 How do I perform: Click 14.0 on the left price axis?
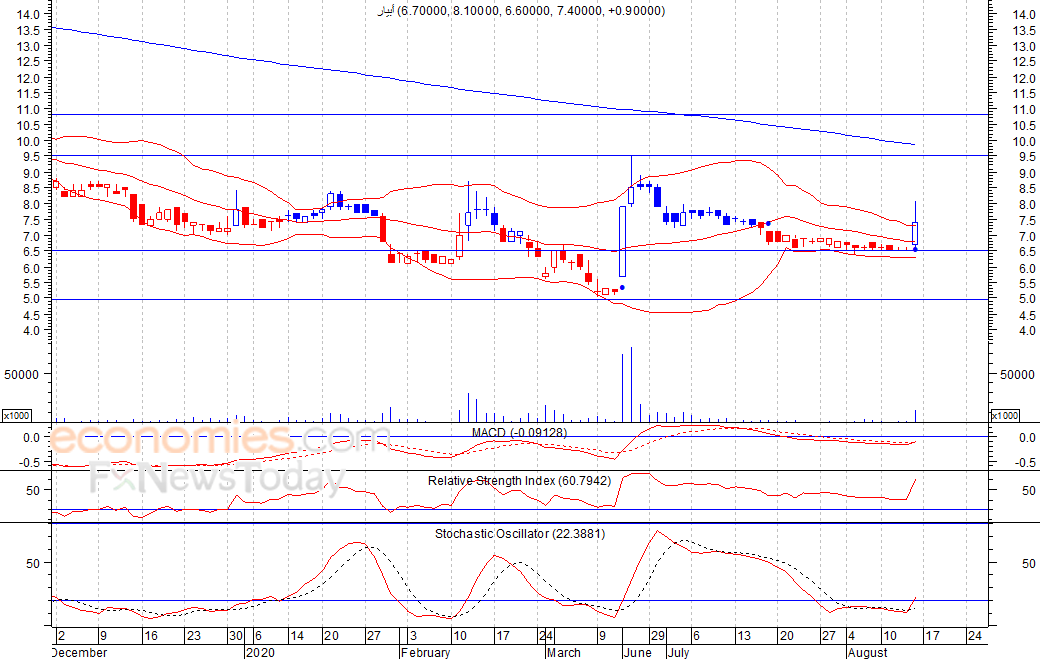[29, 14]
